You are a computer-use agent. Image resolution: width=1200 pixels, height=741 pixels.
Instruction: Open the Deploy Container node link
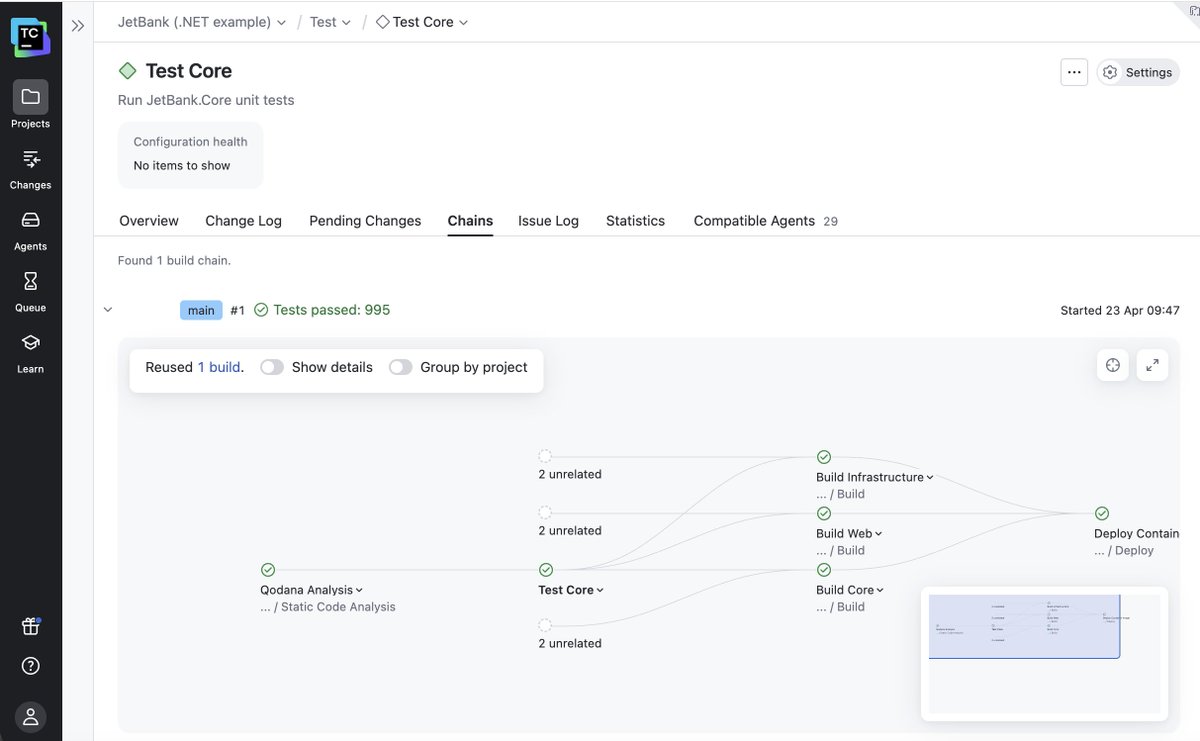(1137, 534)
